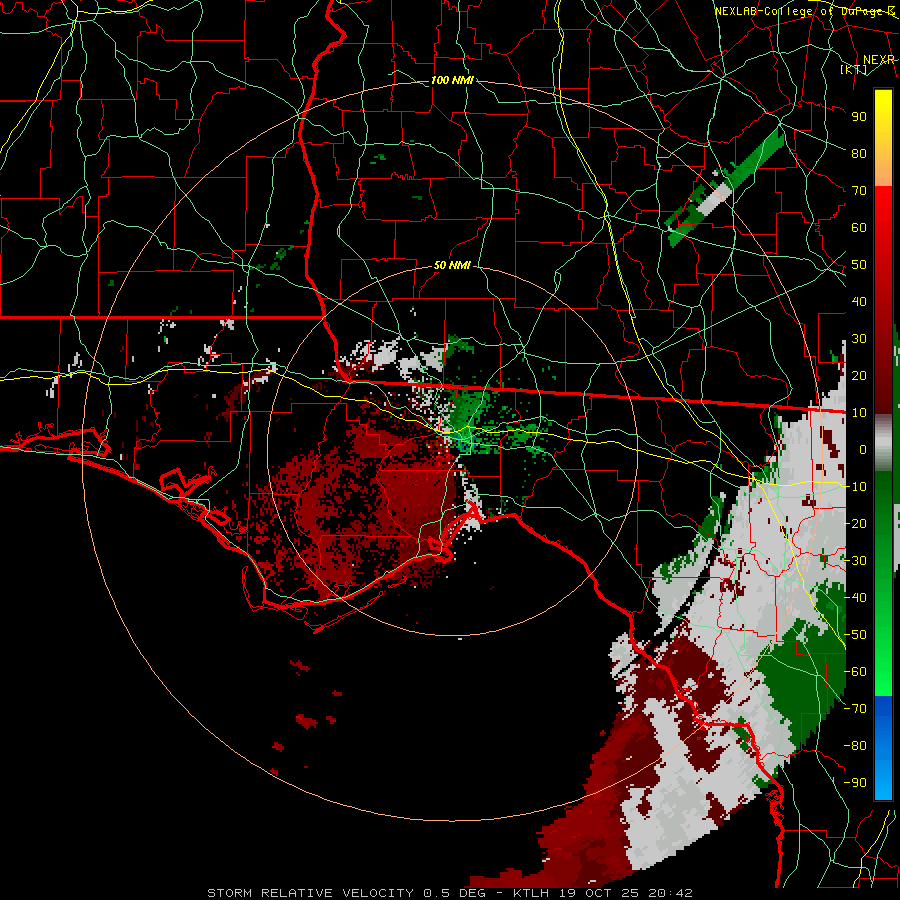Click the "0.5 DEG" elevation text in caption
This screenshot has height=900, width=900.
455,893
